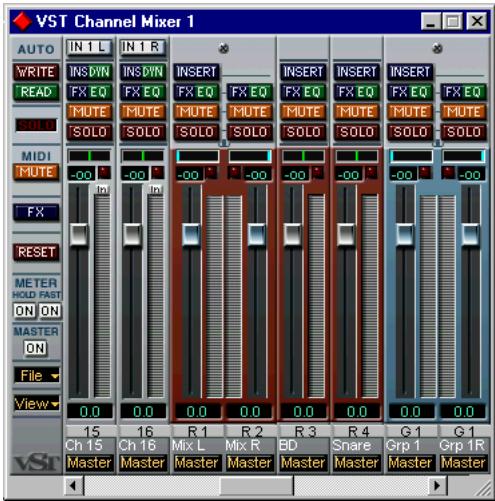Solo the Grp 1 channel
Image resolution: width=495 pixels, height=501 pixels.
(x=410, y=132)
